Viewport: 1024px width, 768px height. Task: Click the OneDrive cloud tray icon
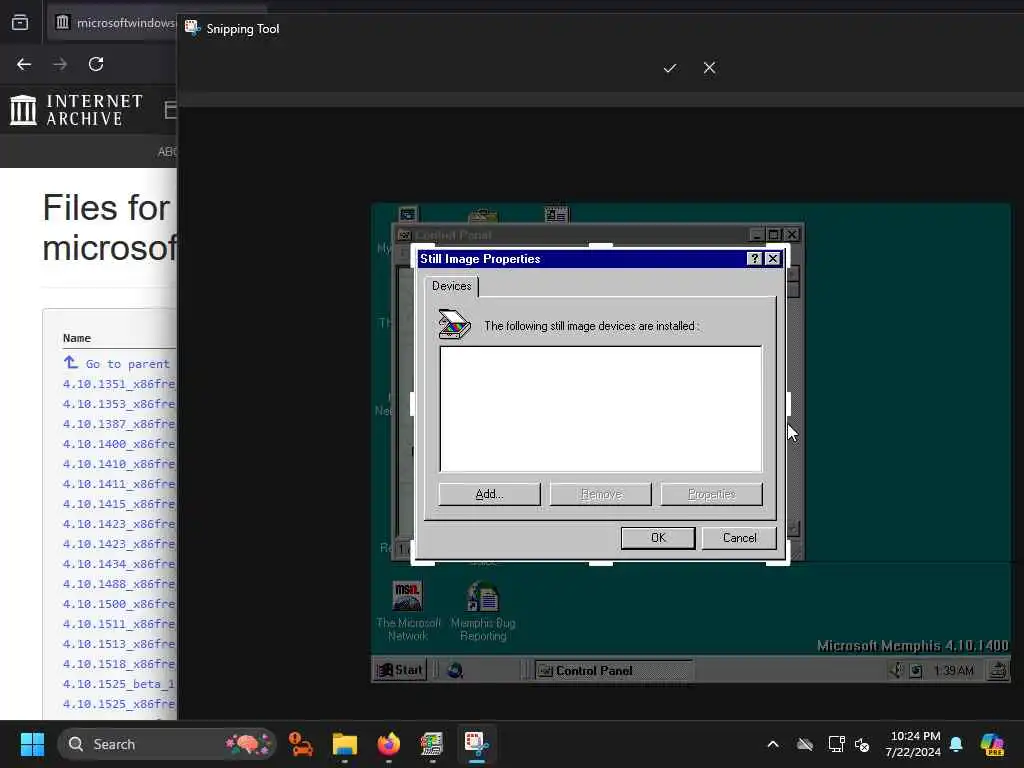[805, 744]
